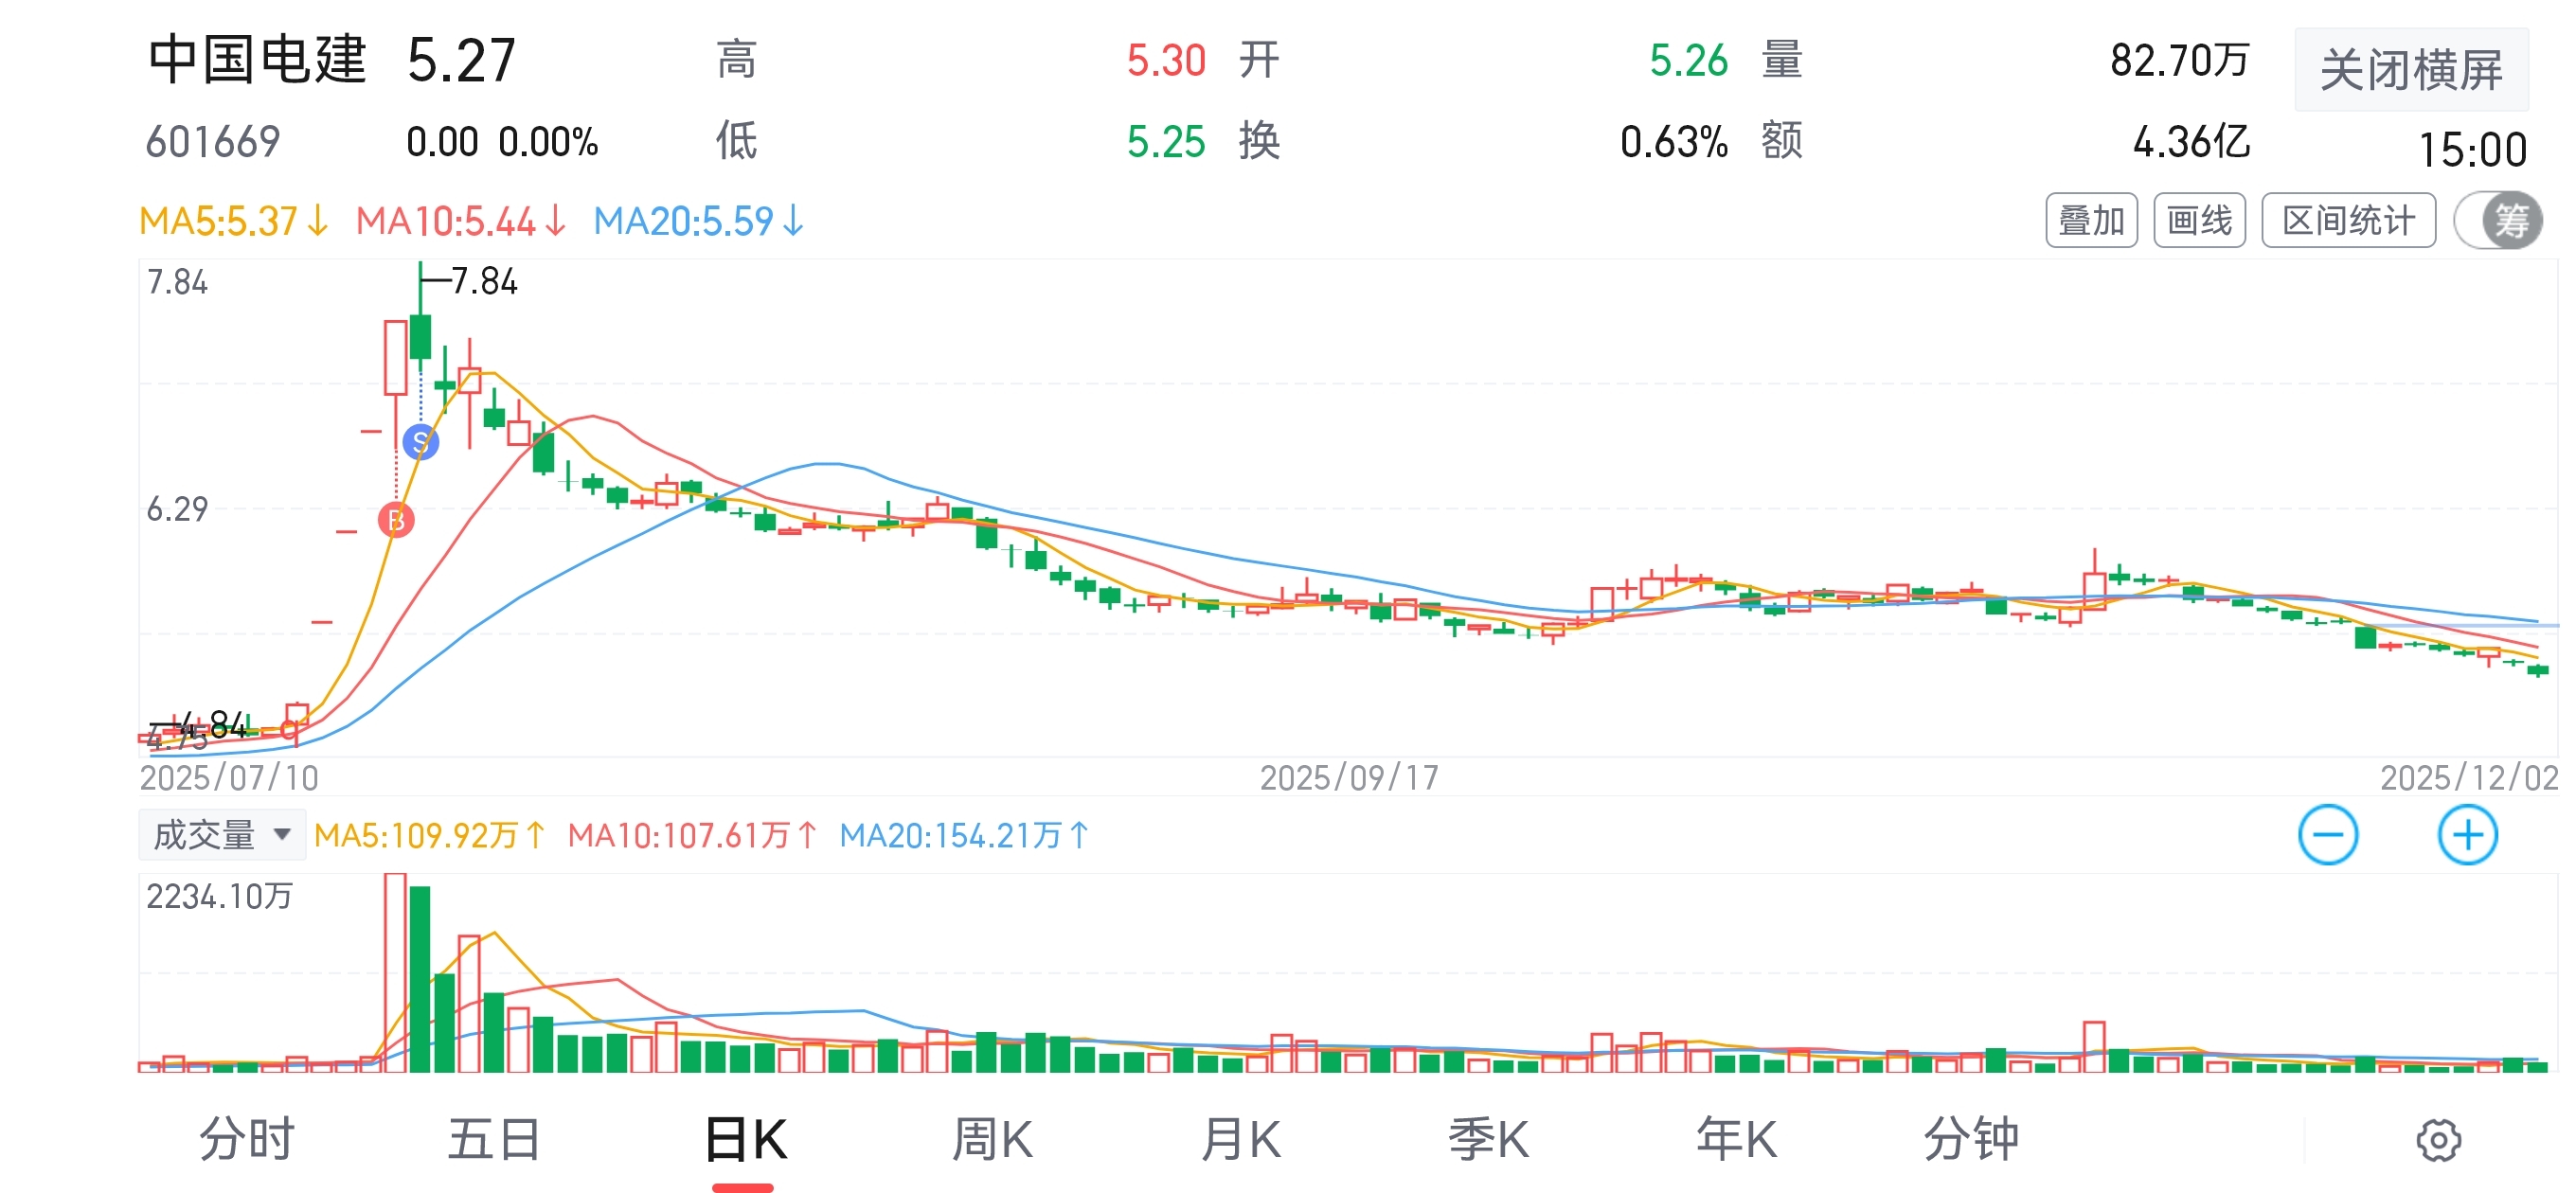Open chart settings gear icon
This screenshot has width=2576, height=1193.
[2437, 1139]
